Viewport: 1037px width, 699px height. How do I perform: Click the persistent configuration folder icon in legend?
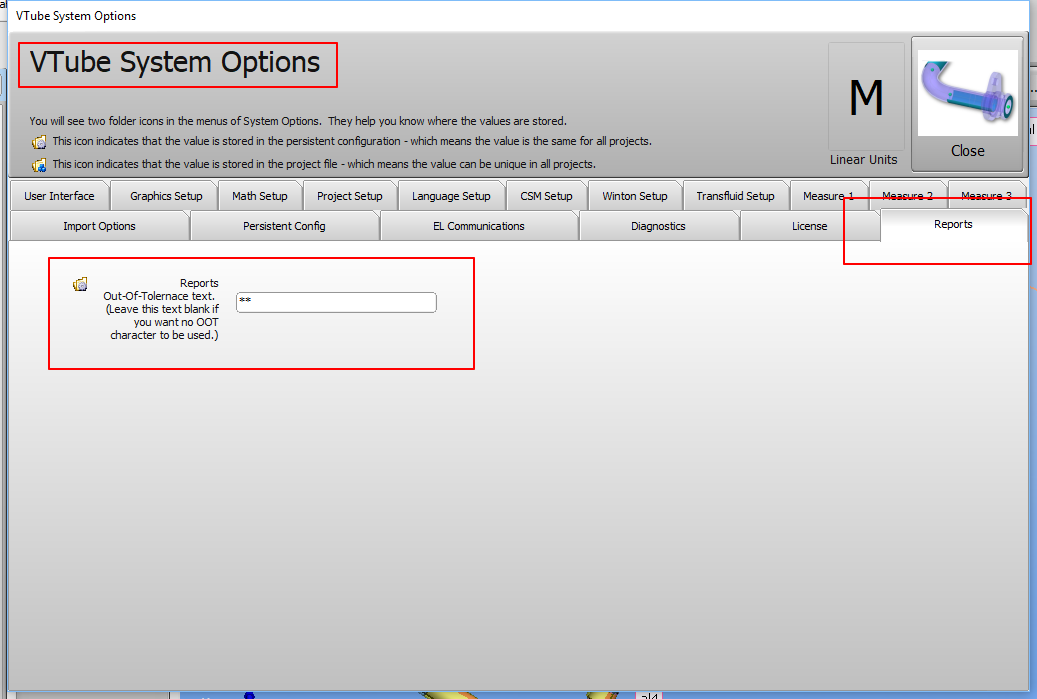click(39, 142)
